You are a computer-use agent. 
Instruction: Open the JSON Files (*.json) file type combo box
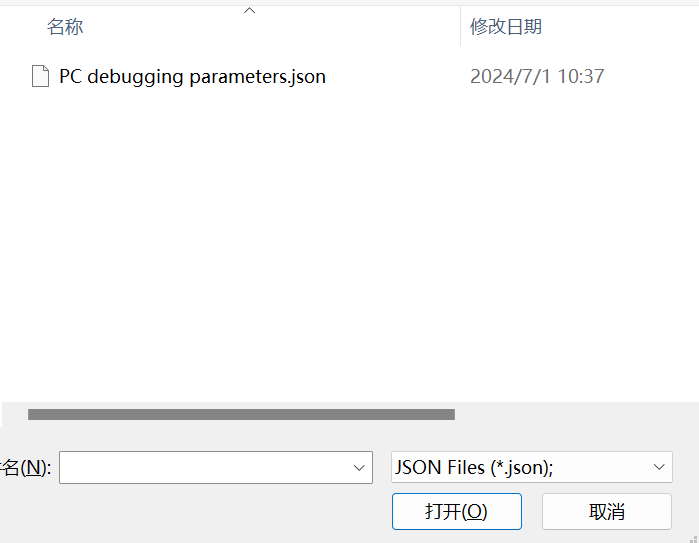(x=532, y=467)
